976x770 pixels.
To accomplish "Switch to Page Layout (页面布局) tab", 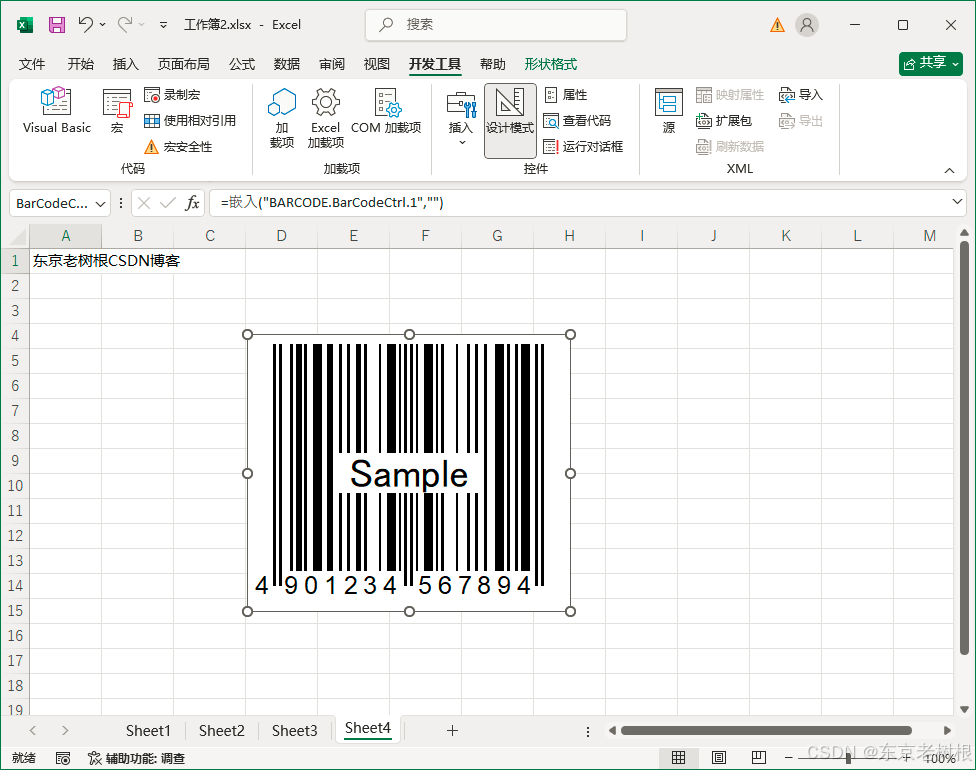I will [x=184, y=64].
